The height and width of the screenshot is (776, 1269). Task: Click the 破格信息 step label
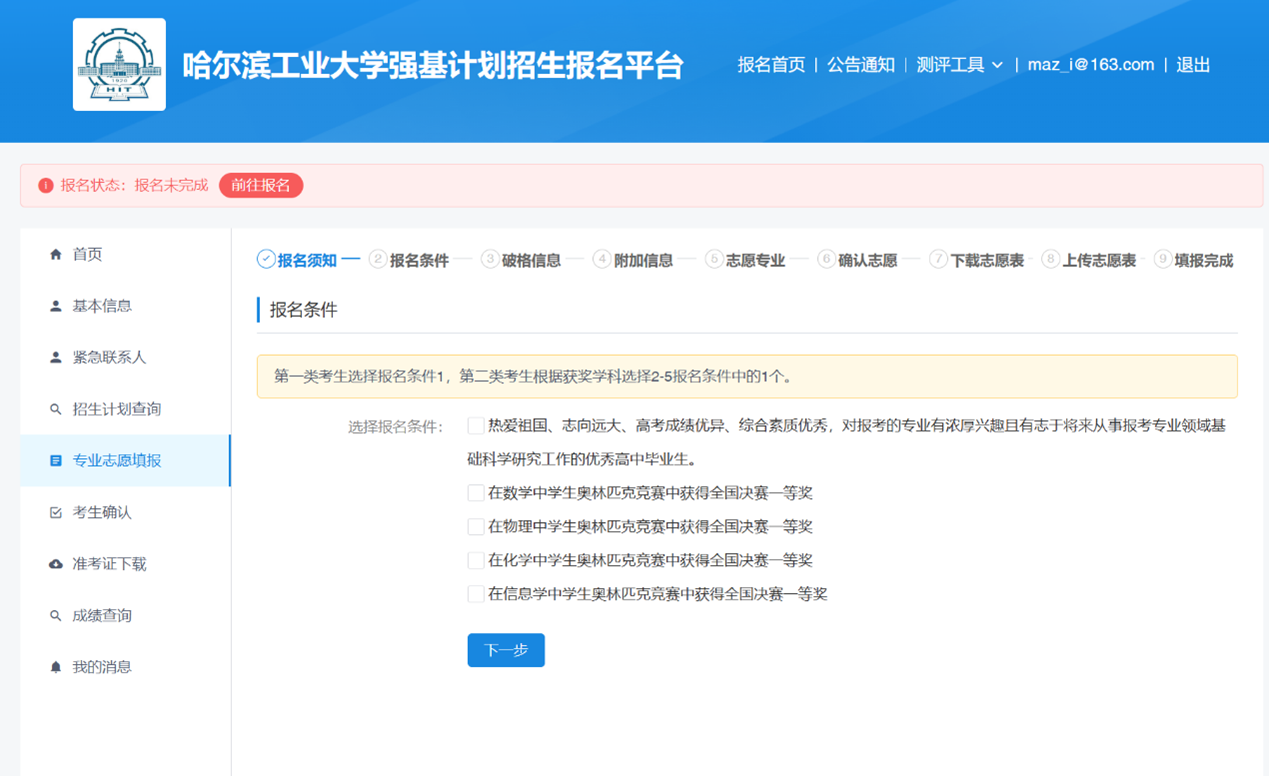click(x=531, y=260)
